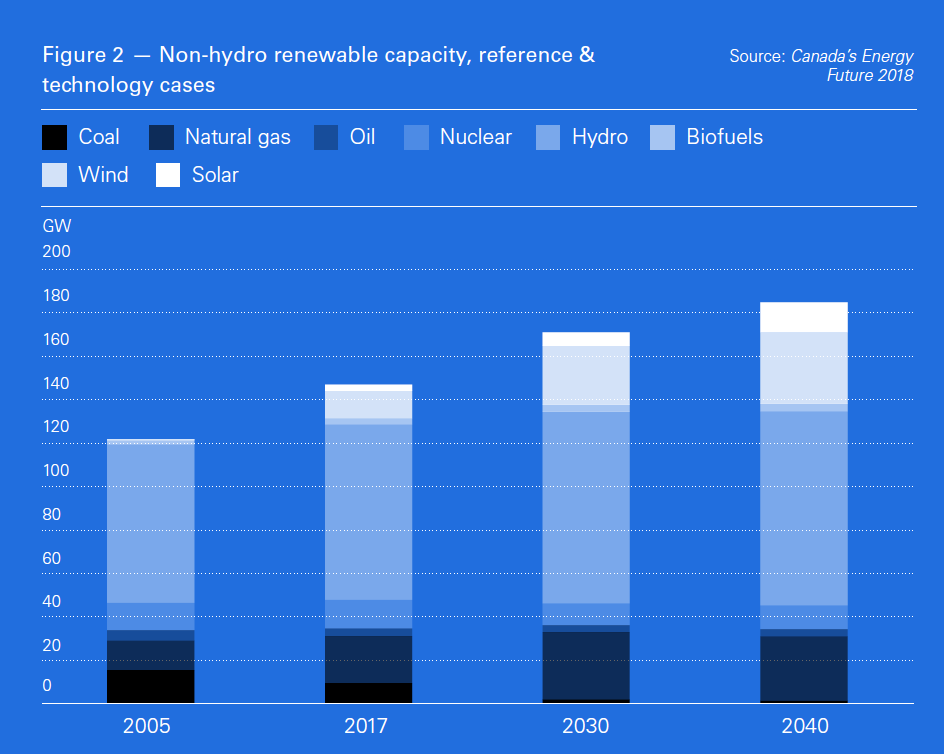The height and width of the screenshot is (754, 944).
Task: Toggle the Nuclear legend swatch
Action: (x=416, y=137)
